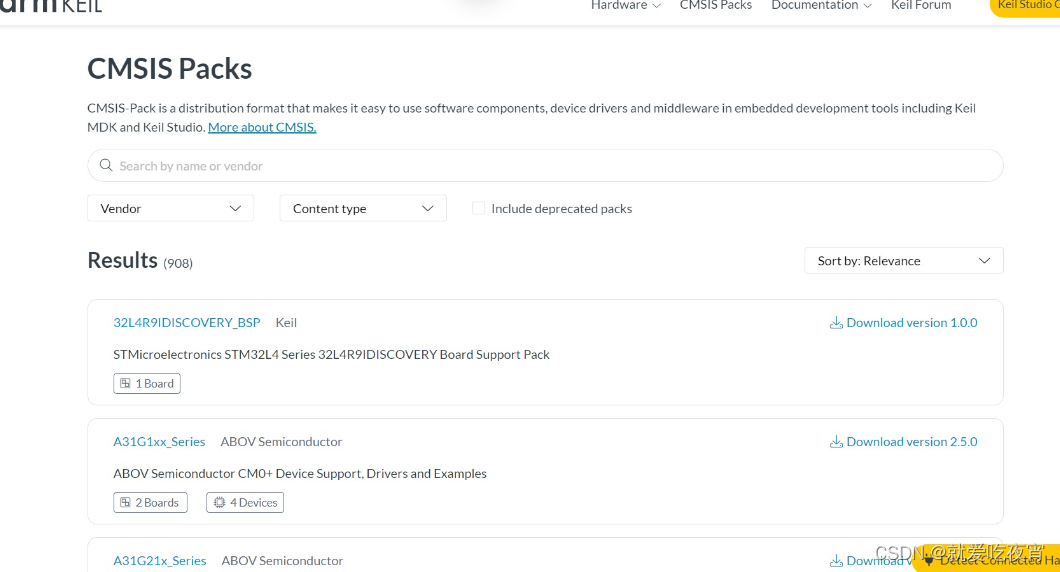
Task: Open the Content type dropdown
Action: 363,208
